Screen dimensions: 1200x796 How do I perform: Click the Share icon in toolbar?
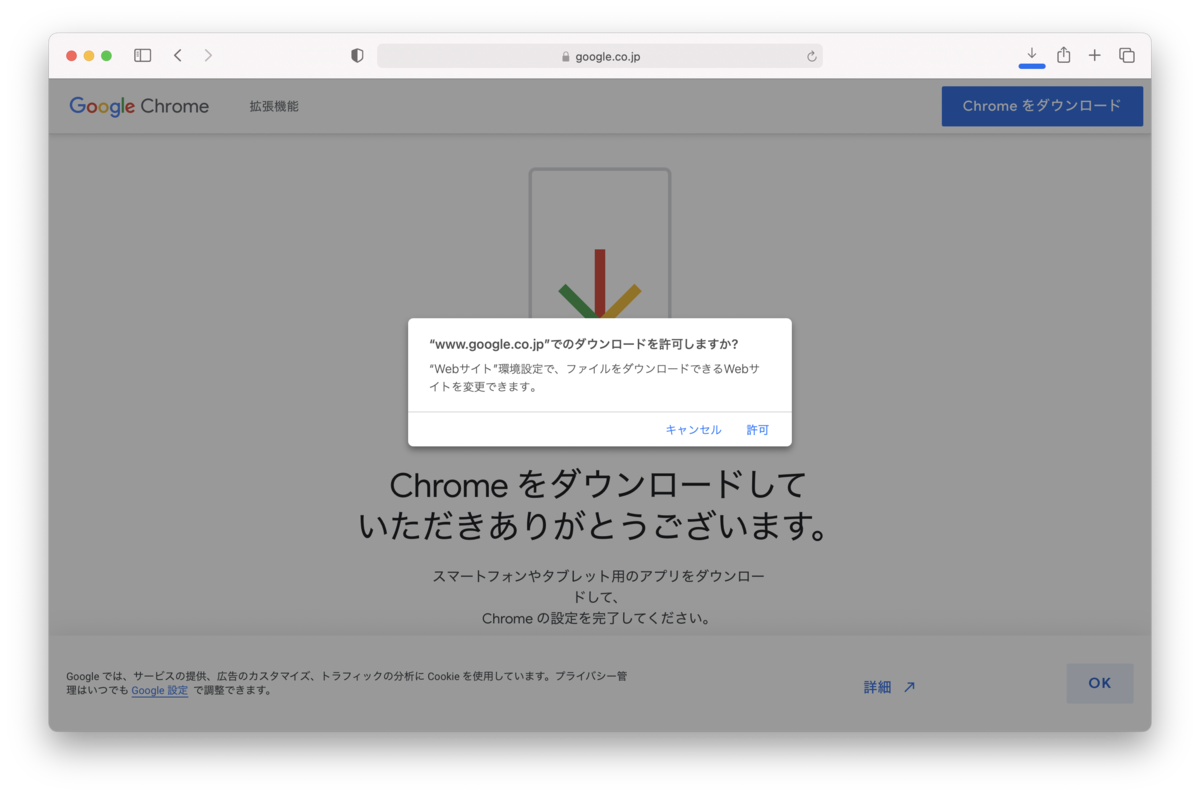point(1064,55)
